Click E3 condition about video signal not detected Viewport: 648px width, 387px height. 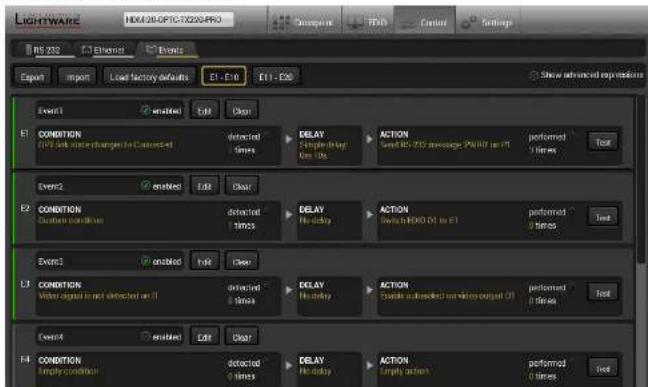(x=98, y=296)
